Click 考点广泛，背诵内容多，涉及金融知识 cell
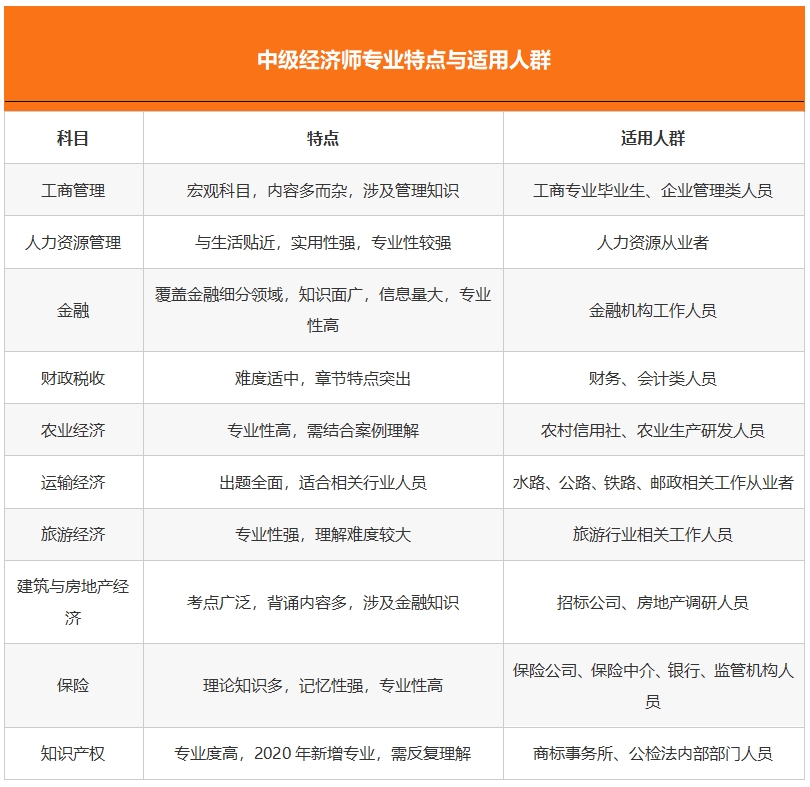This screenshot has width=810, height=787. pyautogui.click(x=323, y=603)
